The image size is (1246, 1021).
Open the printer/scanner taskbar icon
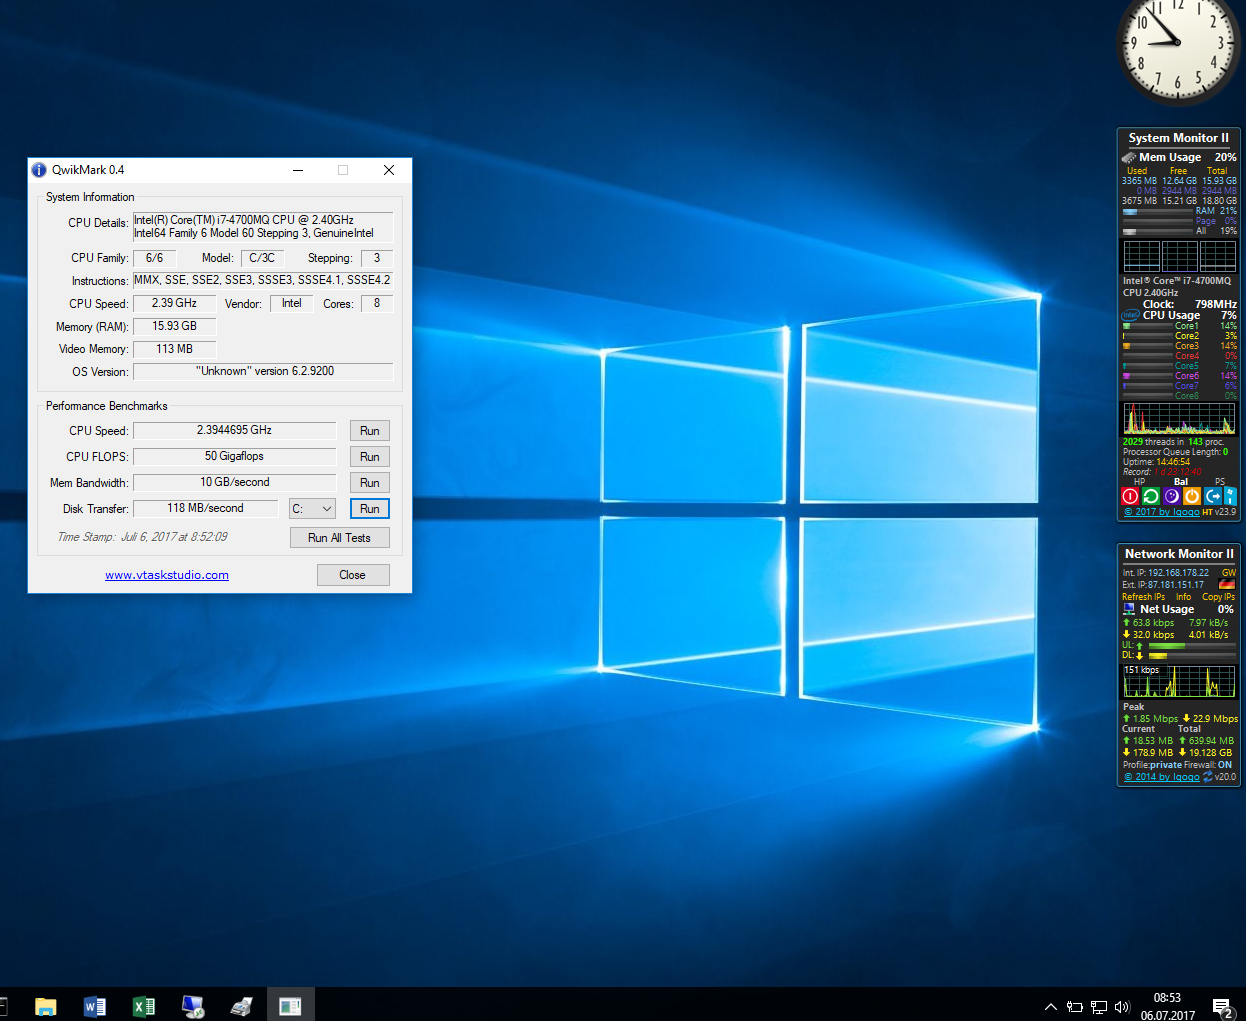242,1006
